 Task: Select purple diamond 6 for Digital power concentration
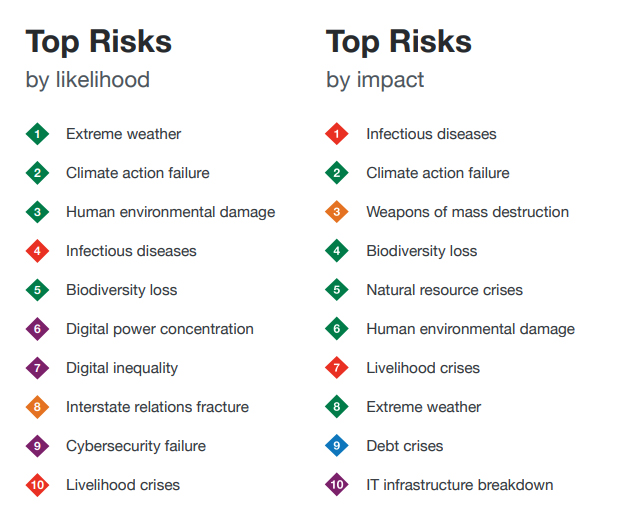(x=37, y=329)
